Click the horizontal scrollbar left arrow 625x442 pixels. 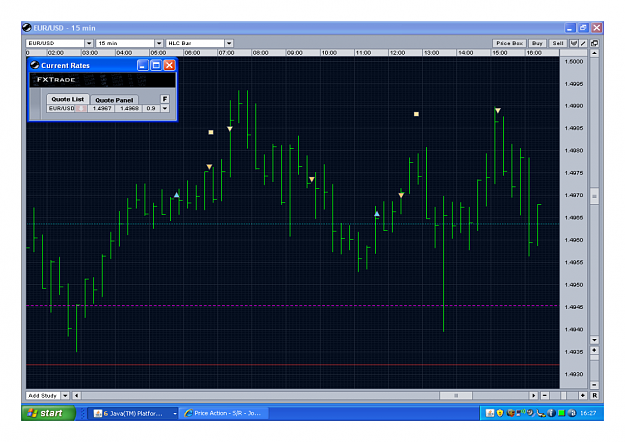point(76,395)
